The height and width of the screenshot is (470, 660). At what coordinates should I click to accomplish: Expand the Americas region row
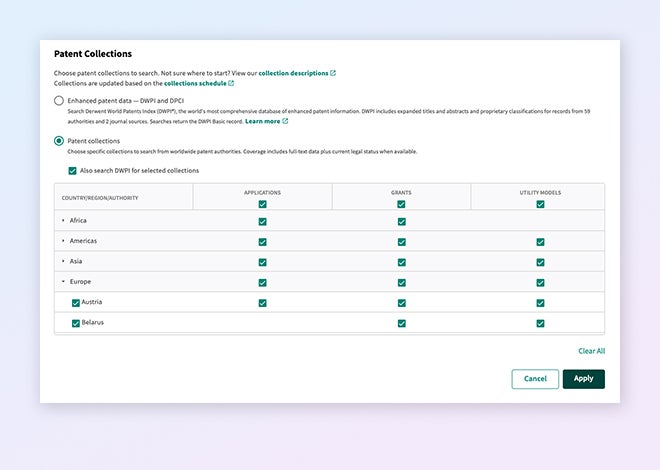pos(64,241)
